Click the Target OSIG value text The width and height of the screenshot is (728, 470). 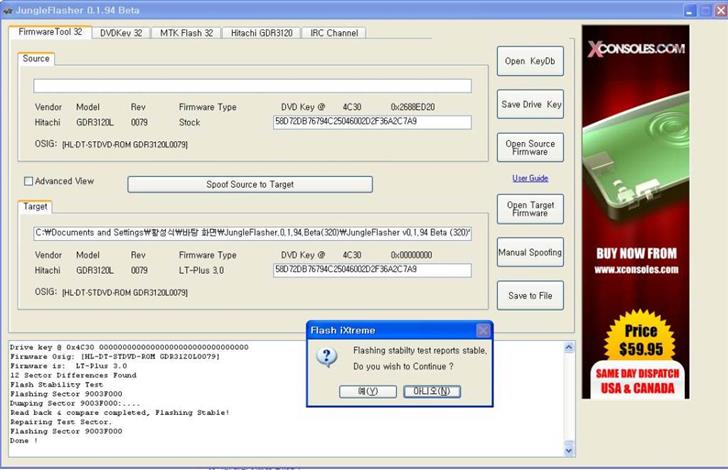125,293
